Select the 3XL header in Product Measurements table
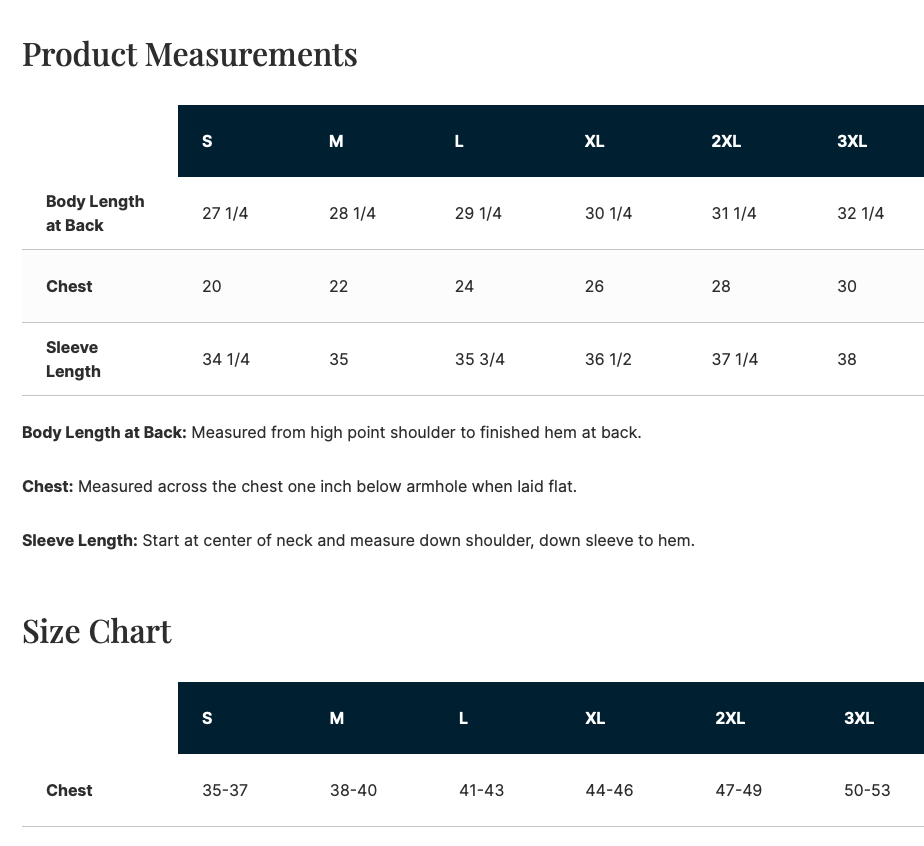Viewport: 924px width, 846px height. click(852, 141)
